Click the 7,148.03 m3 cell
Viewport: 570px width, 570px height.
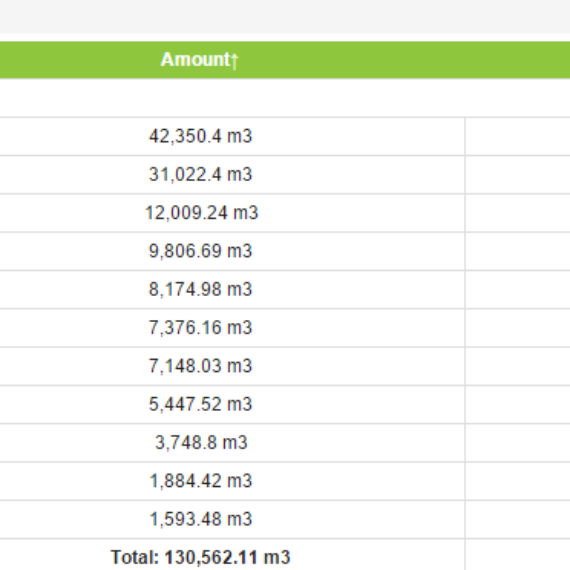[200, 366]
